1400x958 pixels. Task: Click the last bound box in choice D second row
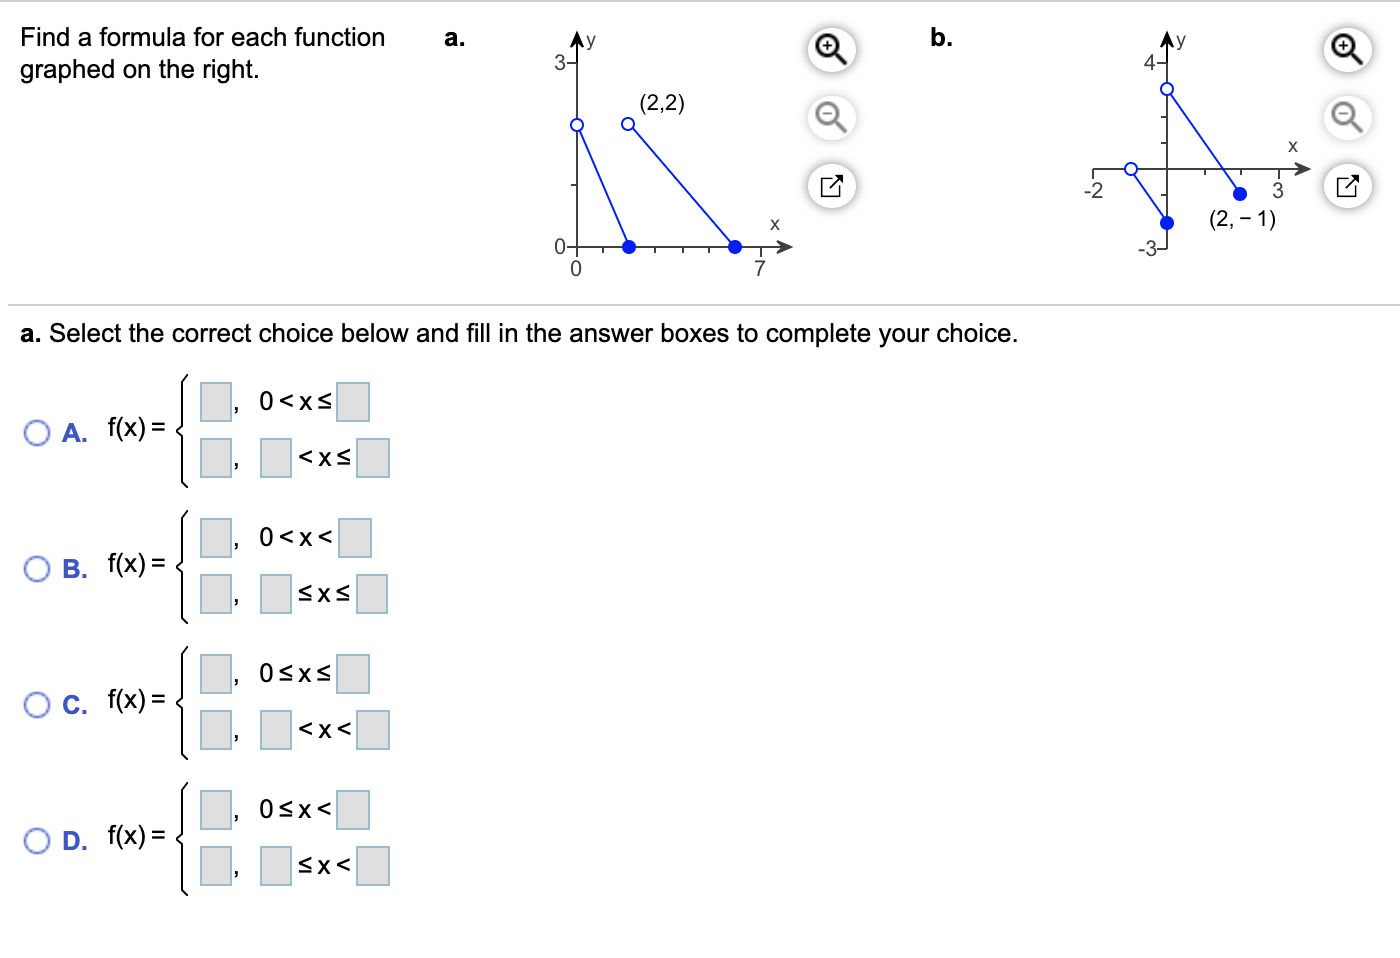click(373, 866)
